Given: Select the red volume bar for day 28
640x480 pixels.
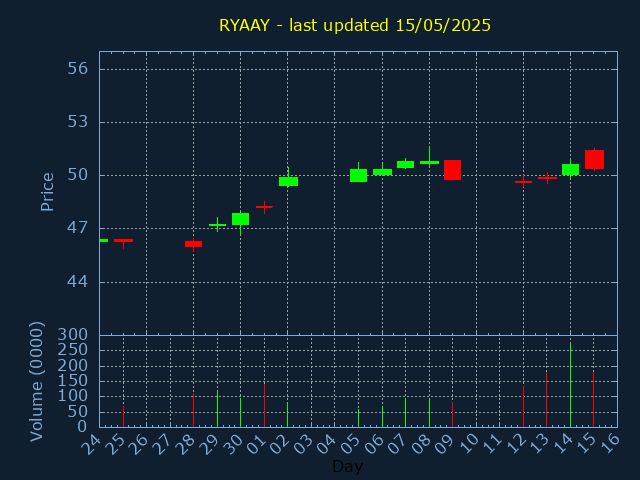Looking at the screenshot, I should (193, 410).
